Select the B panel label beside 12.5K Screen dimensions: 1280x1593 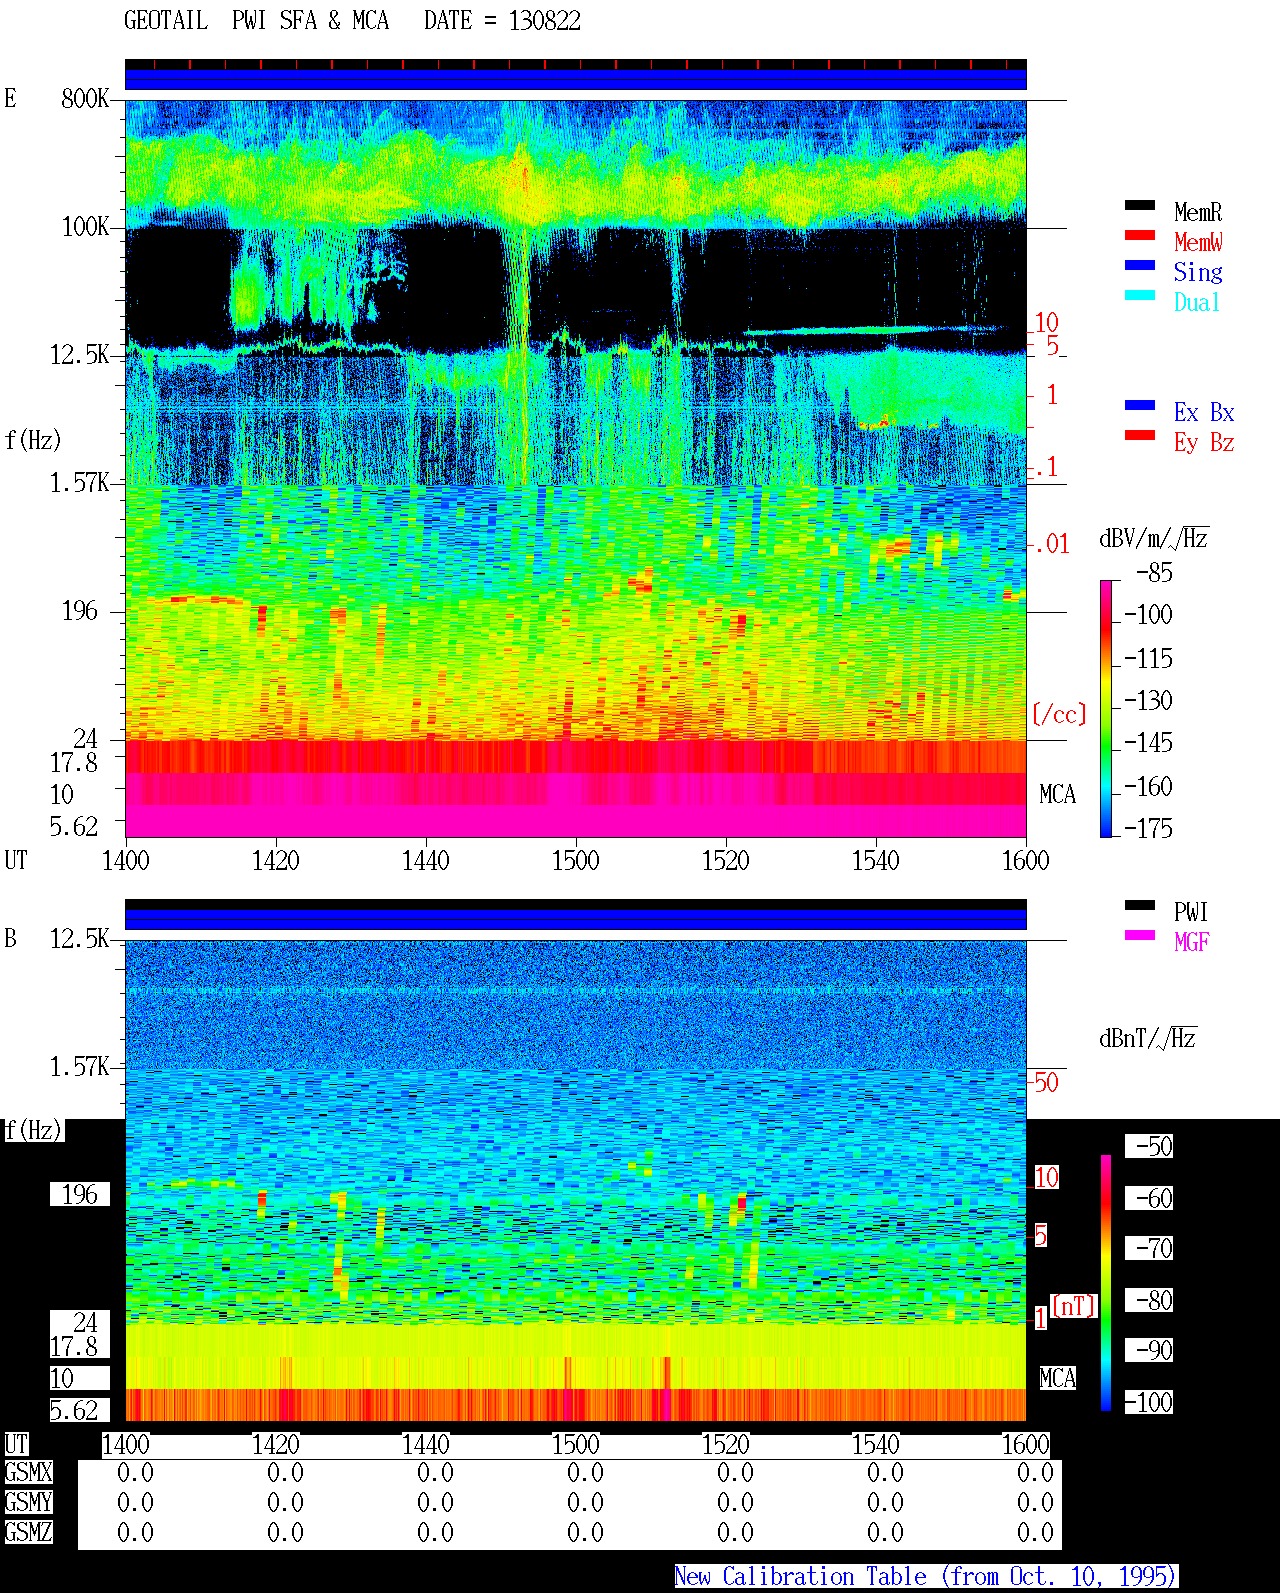pyautogui.click(x=11, y=939)
